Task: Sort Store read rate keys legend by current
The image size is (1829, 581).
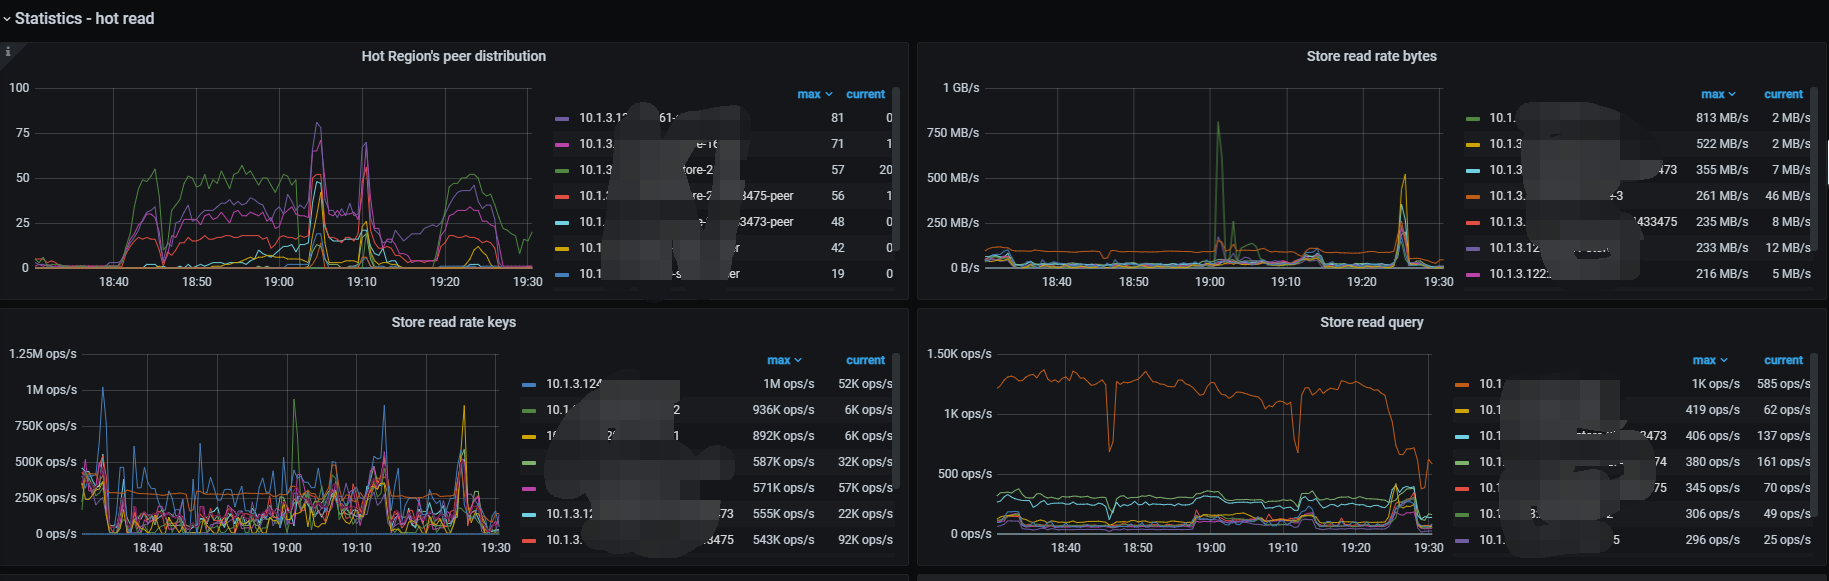Action: (865, 360)
